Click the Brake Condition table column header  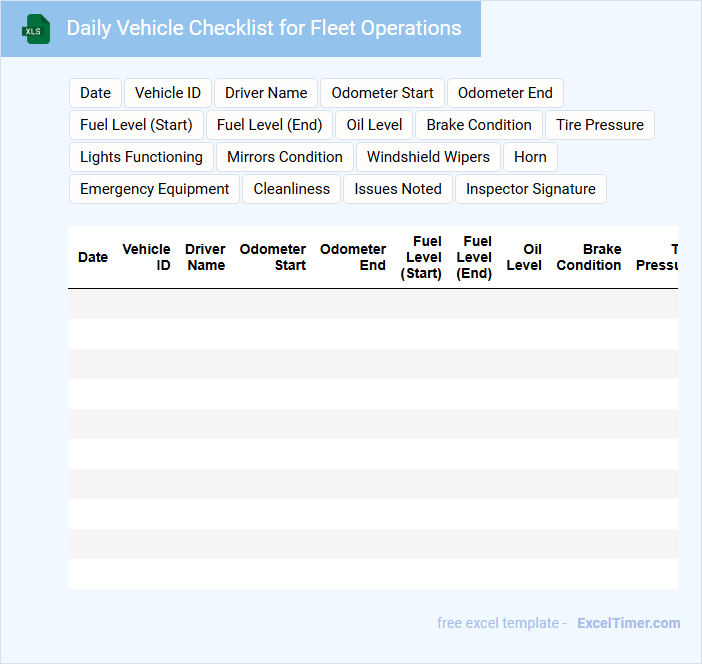589,257
